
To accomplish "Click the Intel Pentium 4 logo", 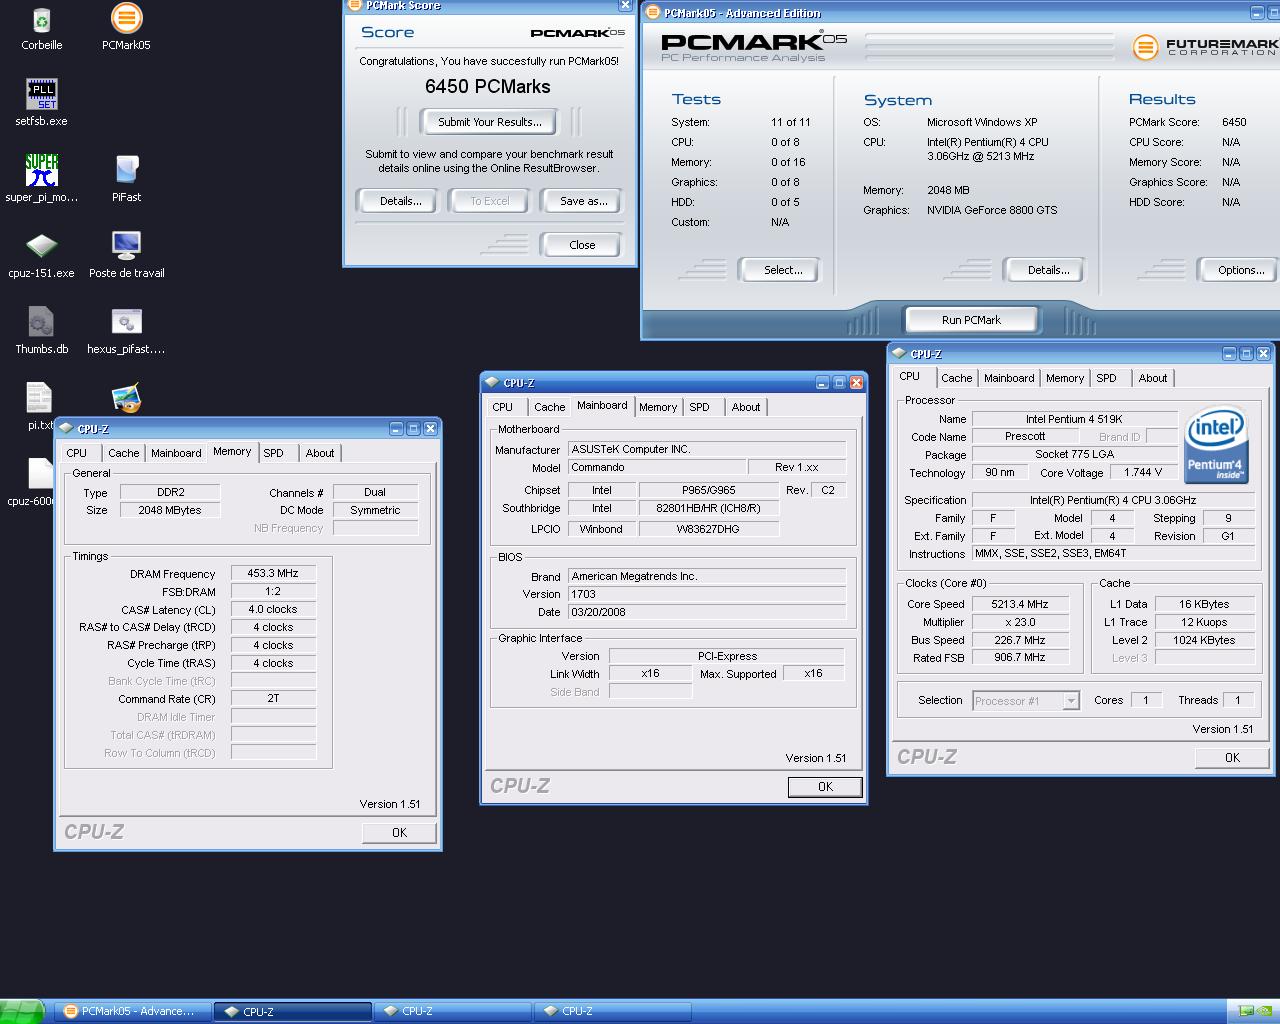I will tap(1216, 445).
